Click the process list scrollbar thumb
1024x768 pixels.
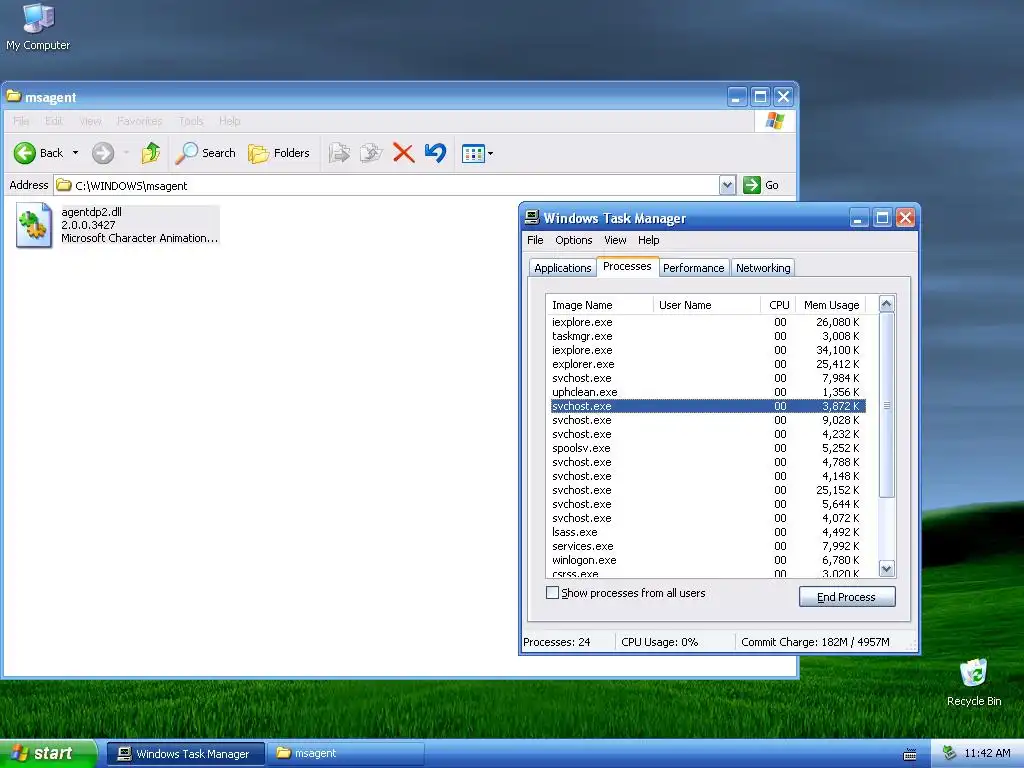pos(886,405)
